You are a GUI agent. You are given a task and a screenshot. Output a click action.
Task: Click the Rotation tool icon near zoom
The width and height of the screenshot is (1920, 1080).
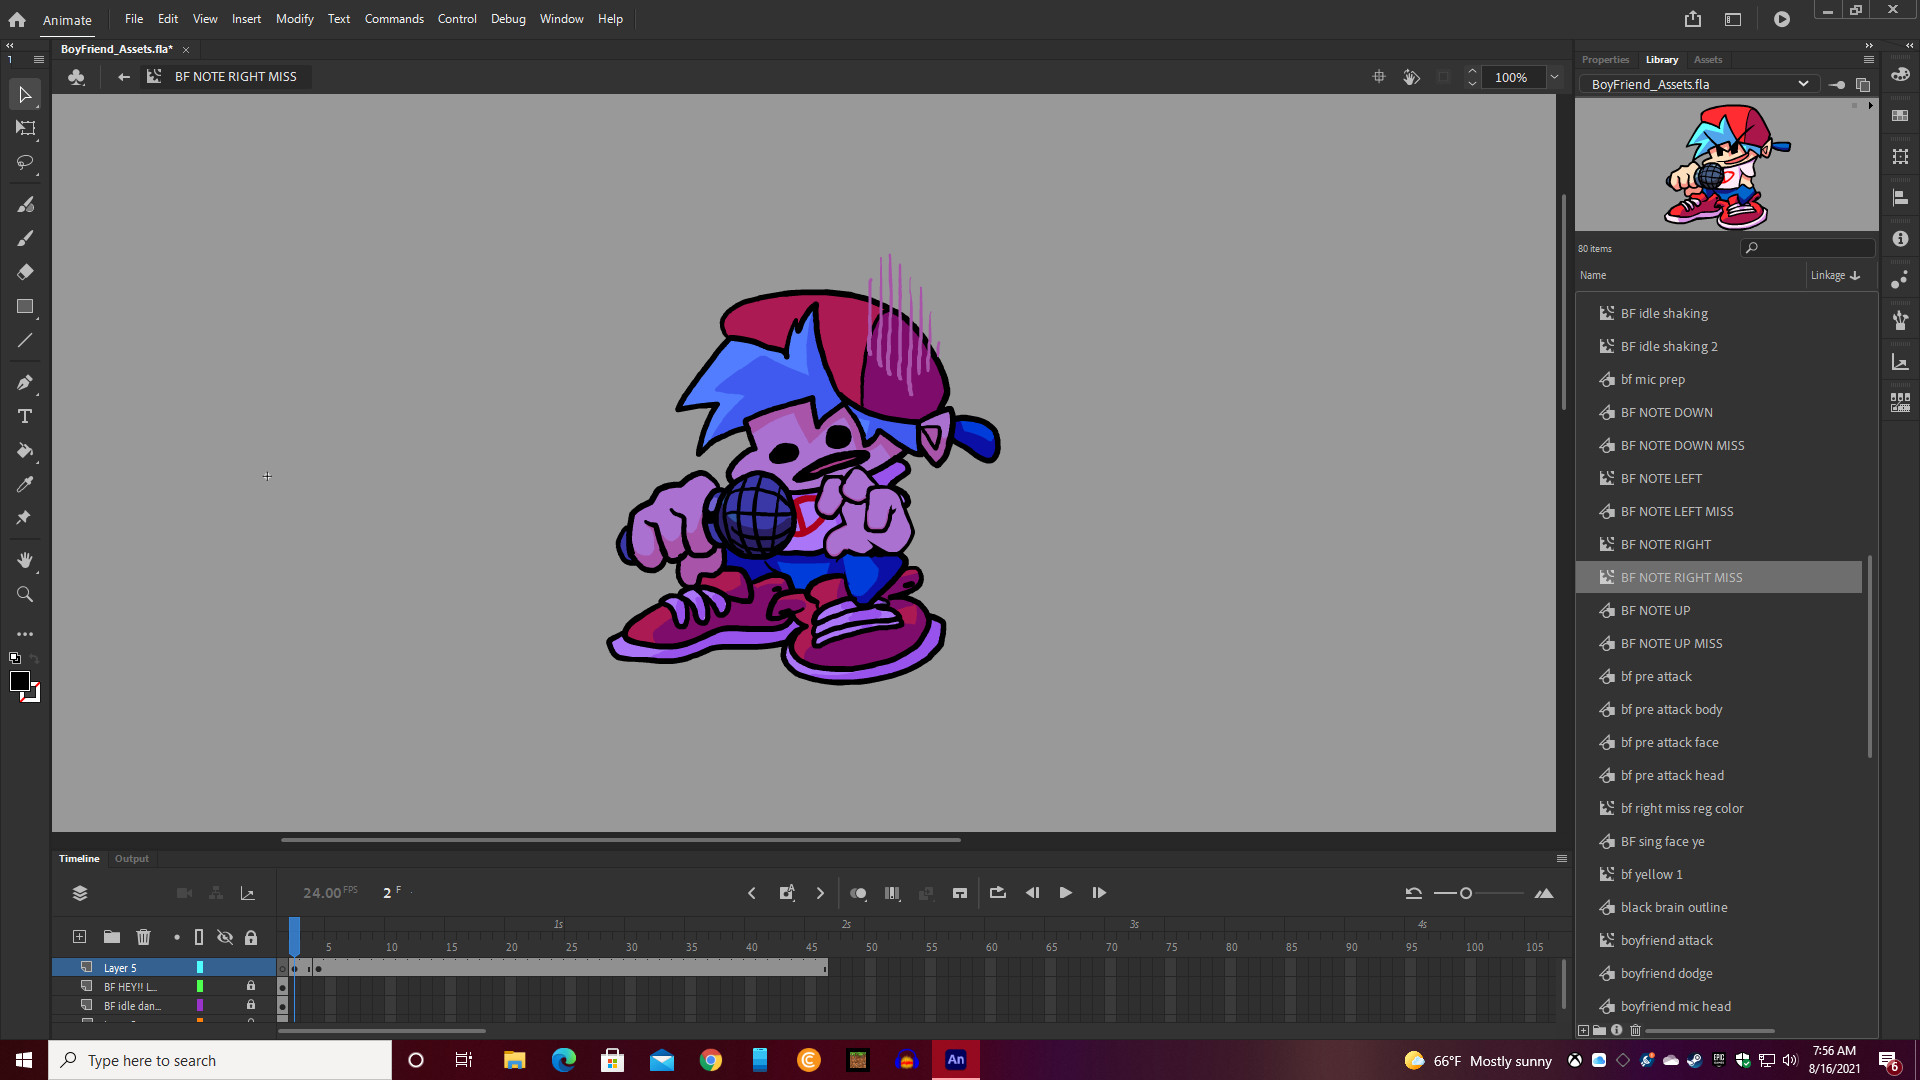pyautogui.click(x=1411, y=77)
